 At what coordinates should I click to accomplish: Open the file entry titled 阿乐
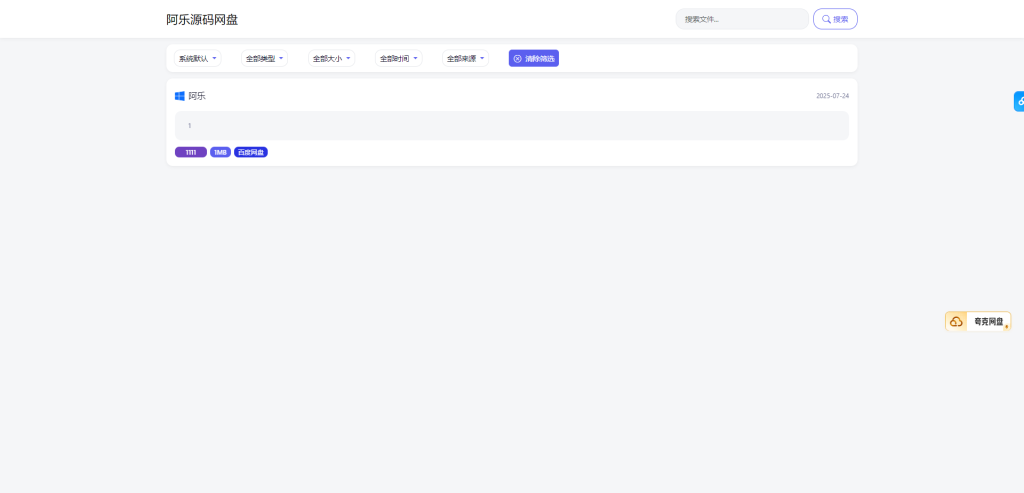(197, 96)
